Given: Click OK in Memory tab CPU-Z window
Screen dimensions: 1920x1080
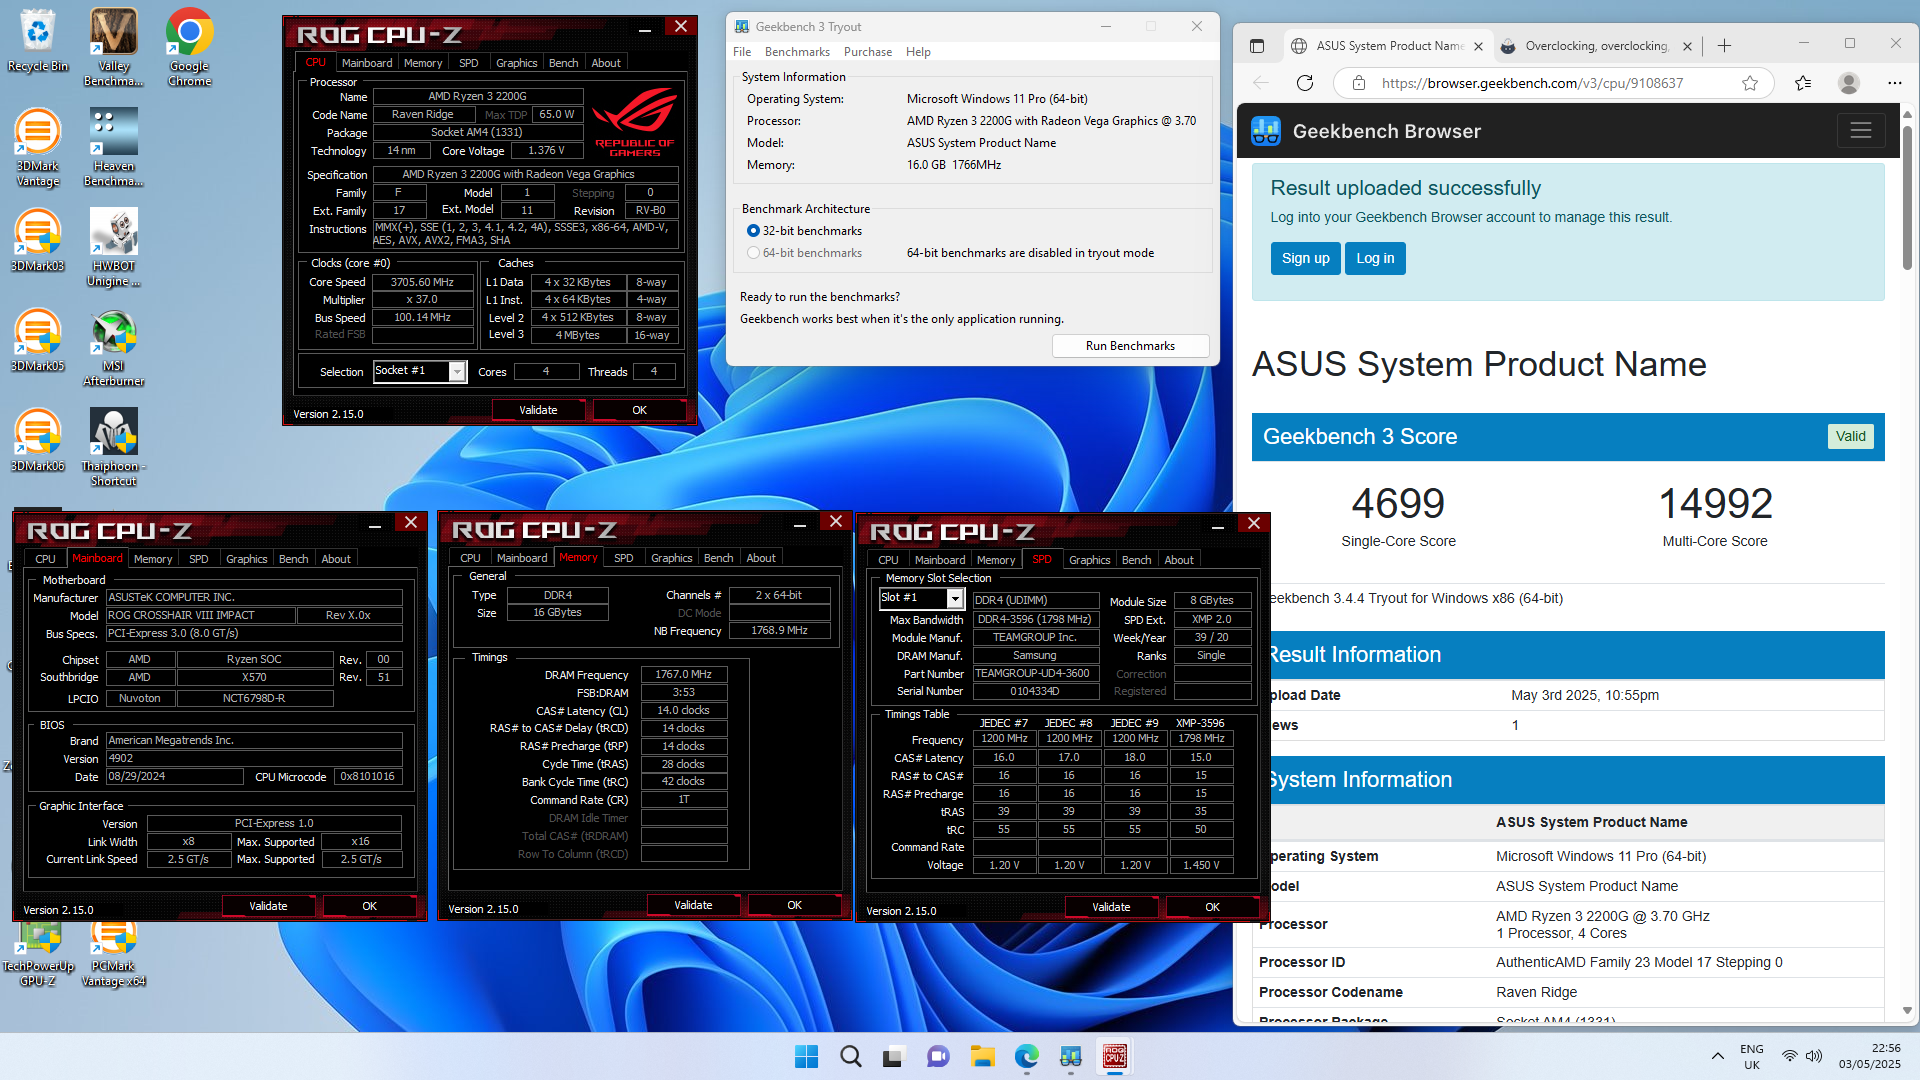Looking at the screenshot, I should coord(794,905).
